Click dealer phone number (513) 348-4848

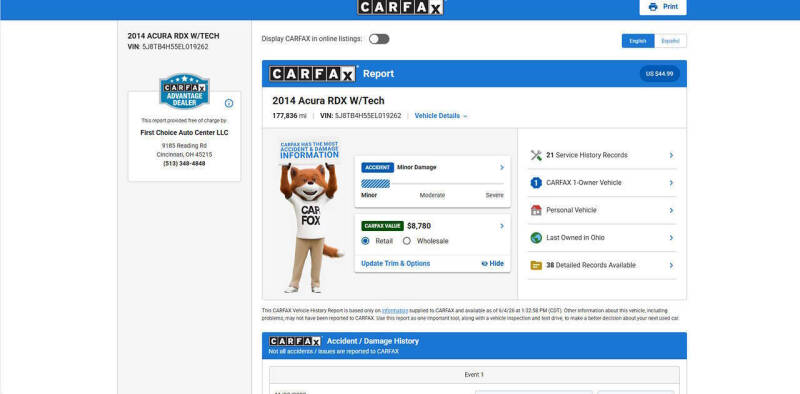click(184, 163)
